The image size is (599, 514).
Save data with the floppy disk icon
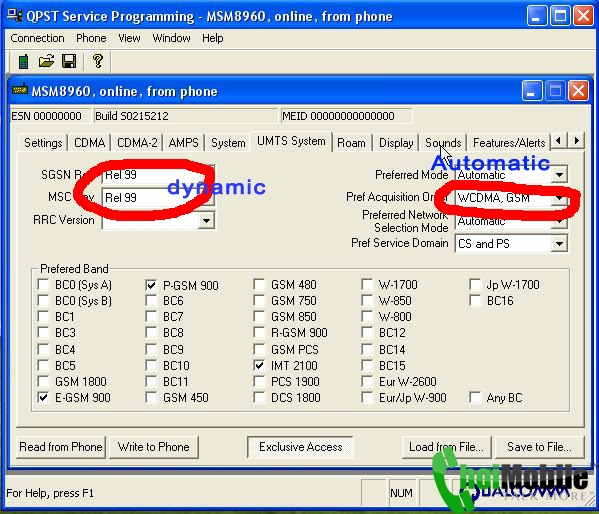point(69,62)
